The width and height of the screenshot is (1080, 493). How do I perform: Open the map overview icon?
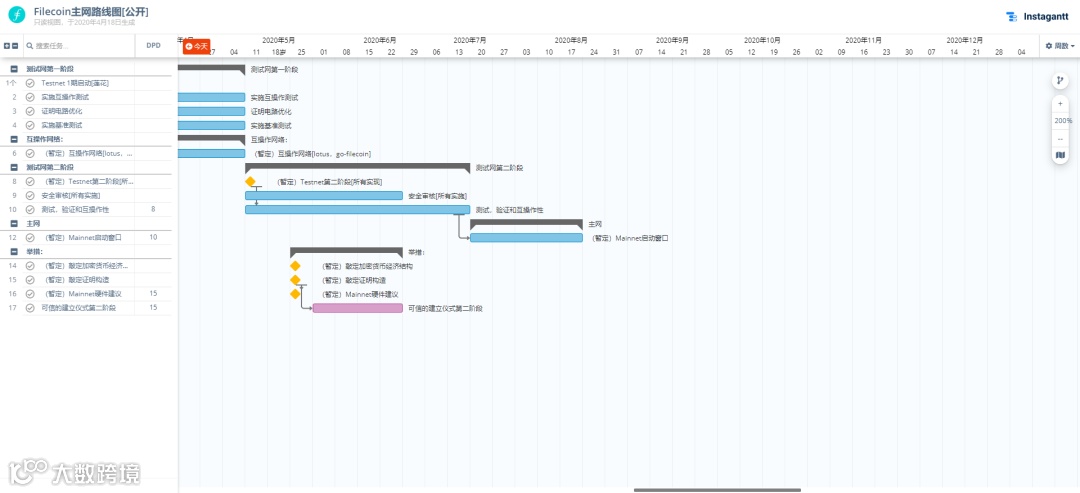tap(1060, 156)
